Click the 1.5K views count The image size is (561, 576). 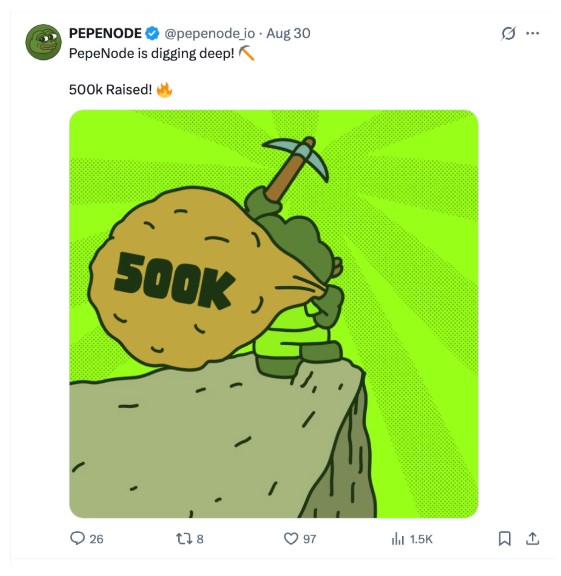[x=421, y=539]
